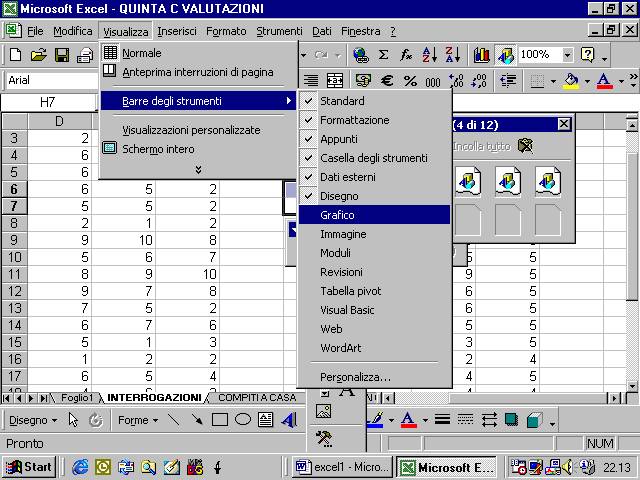
Task: Enable the Immagine toolbar
Action: [375, 234]
